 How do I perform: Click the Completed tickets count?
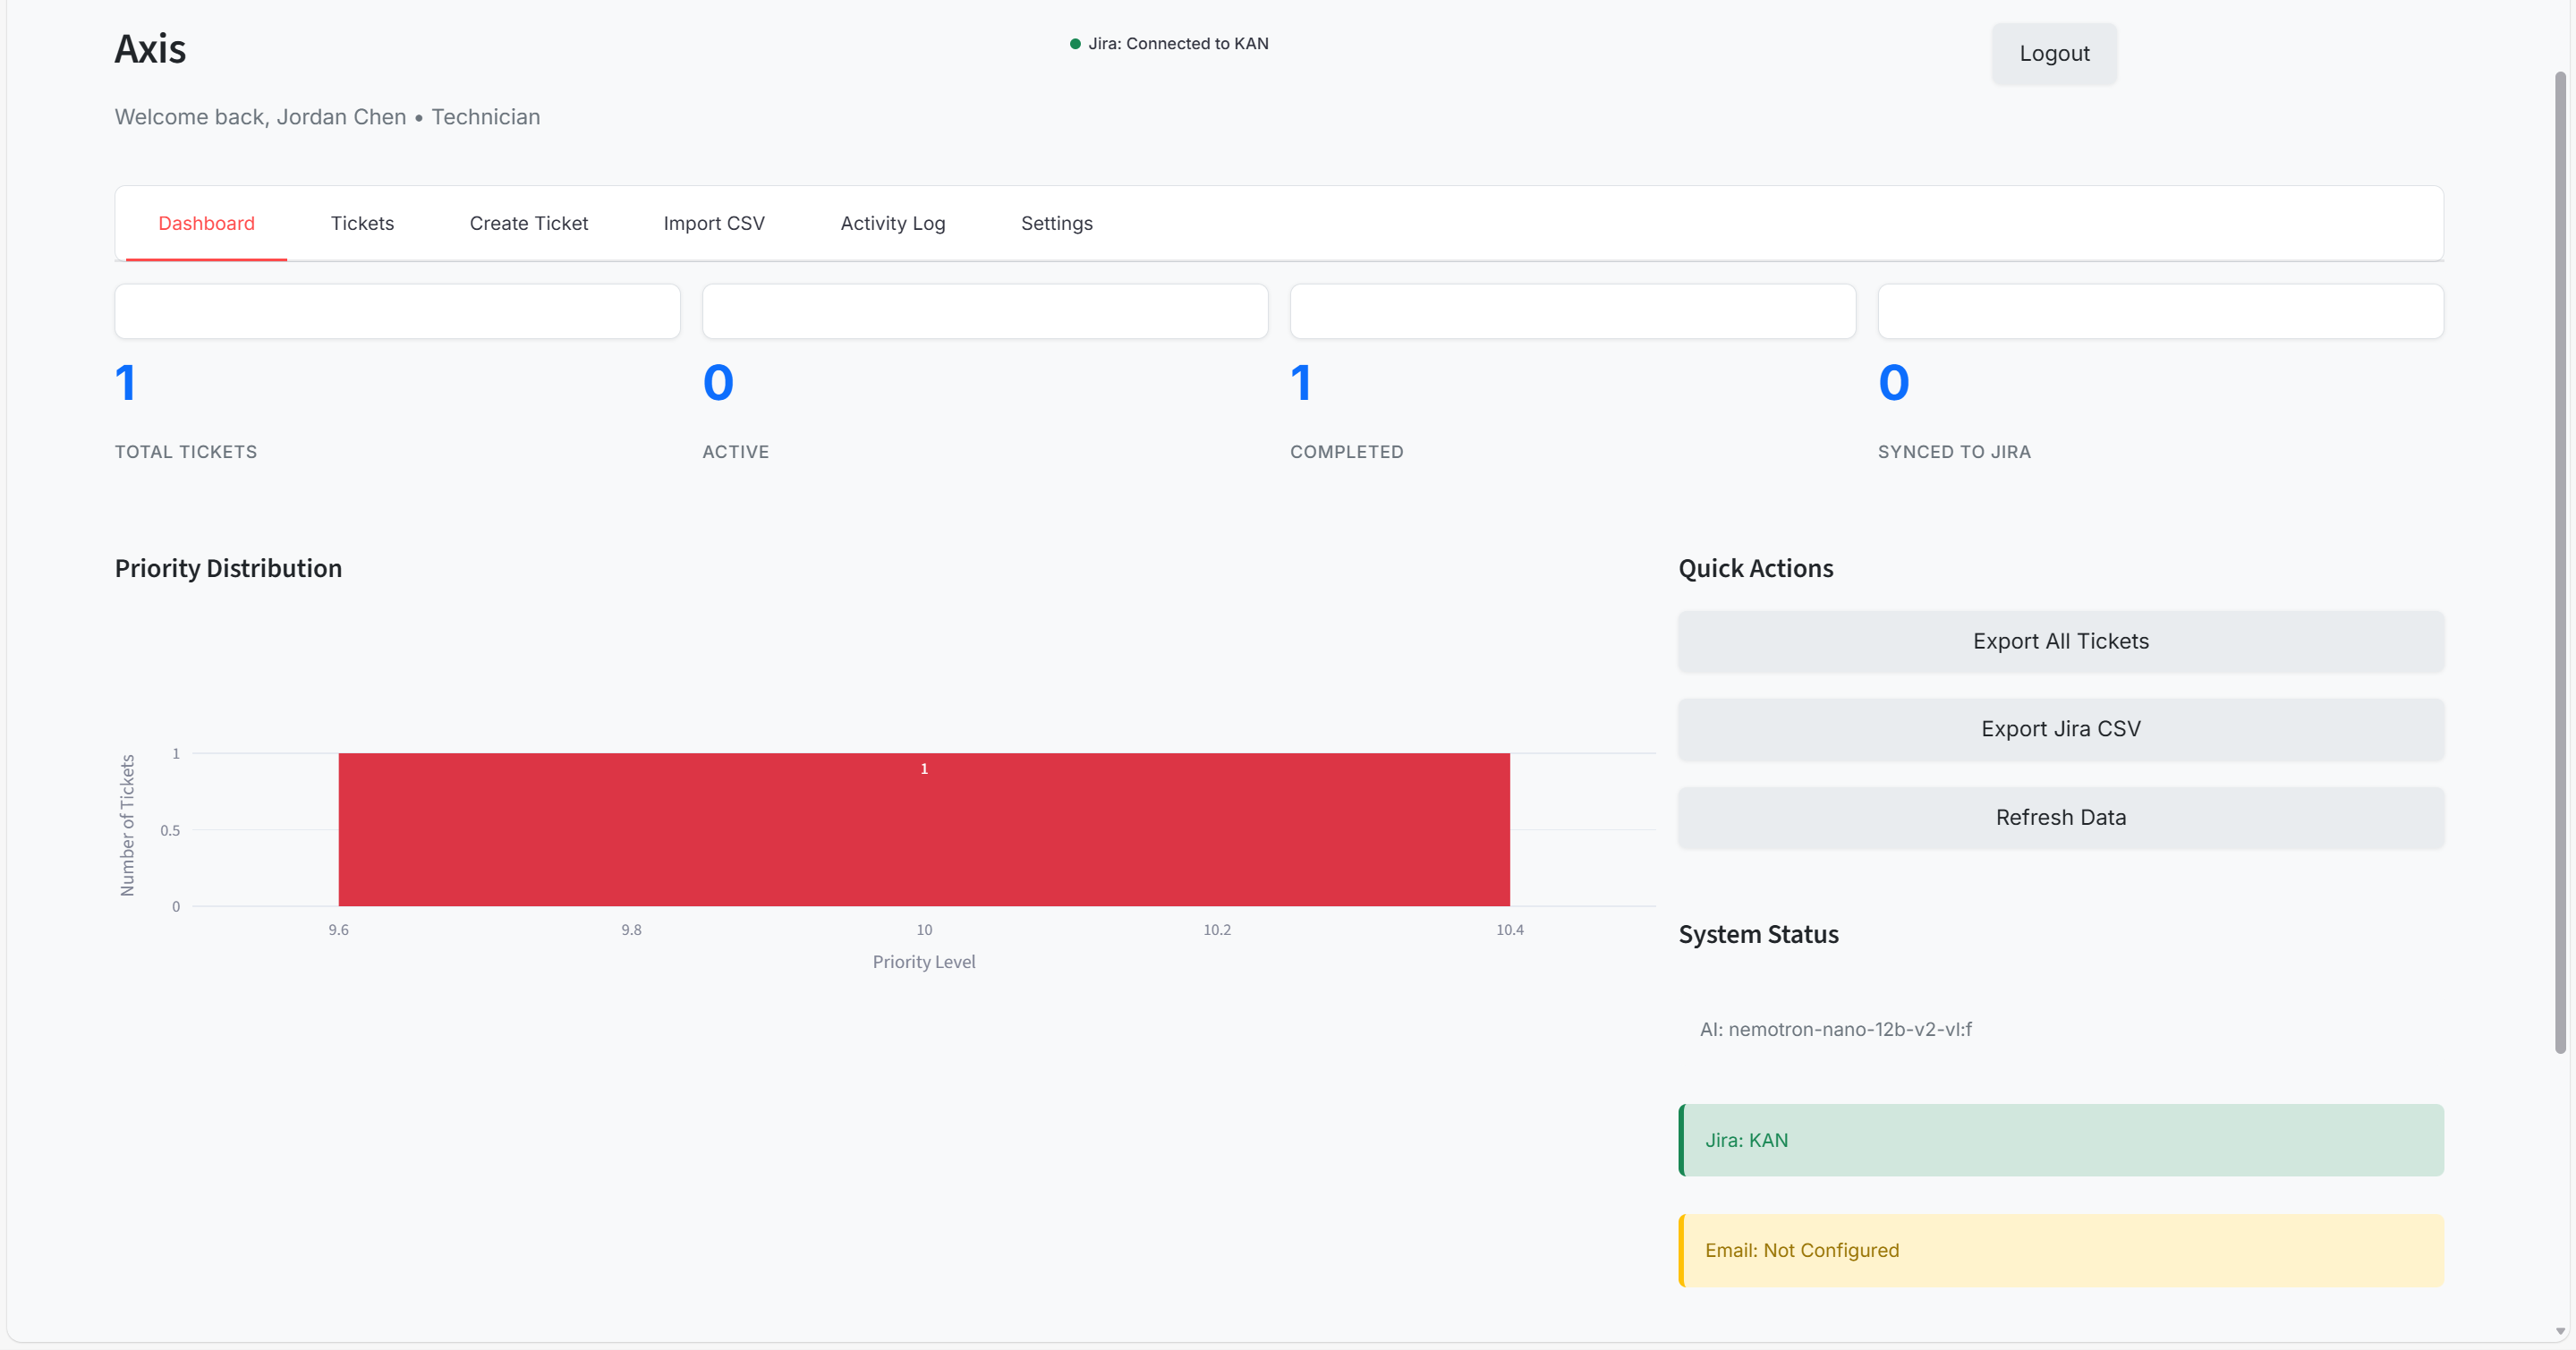[1301, 383]
